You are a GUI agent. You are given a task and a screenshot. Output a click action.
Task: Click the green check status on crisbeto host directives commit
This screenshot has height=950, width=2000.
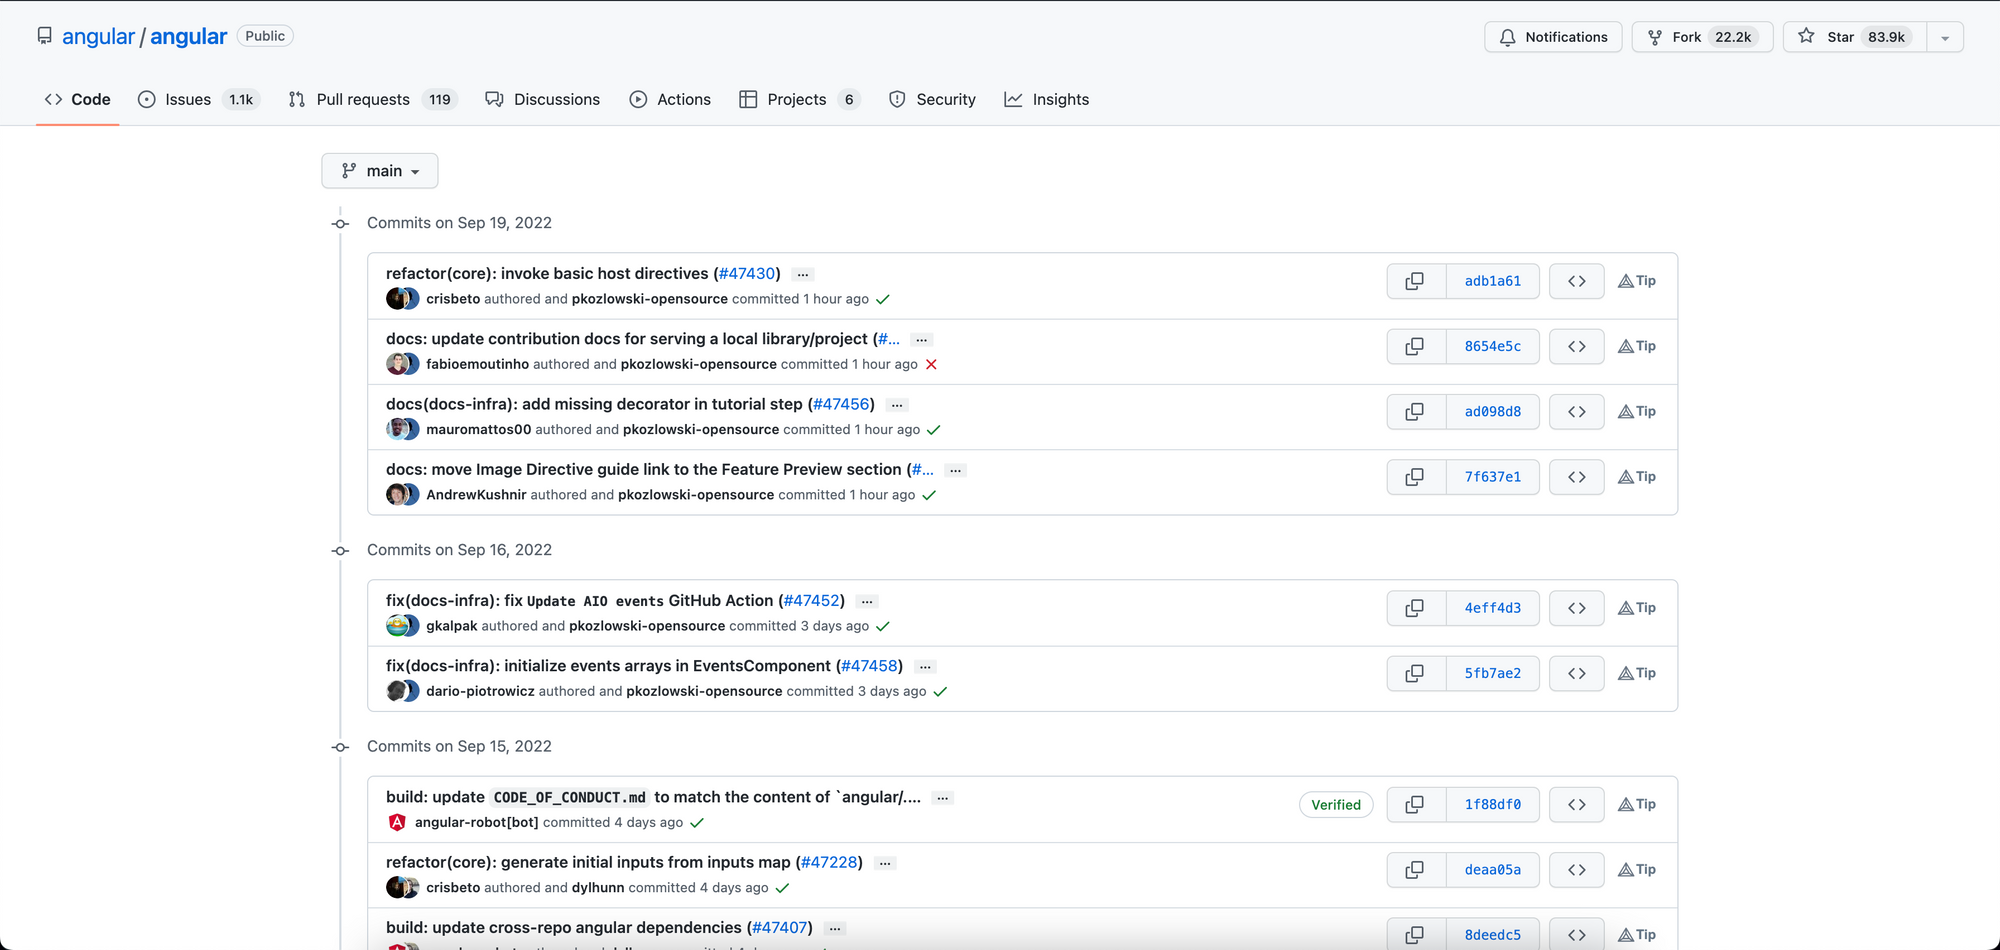click(883, 299)
